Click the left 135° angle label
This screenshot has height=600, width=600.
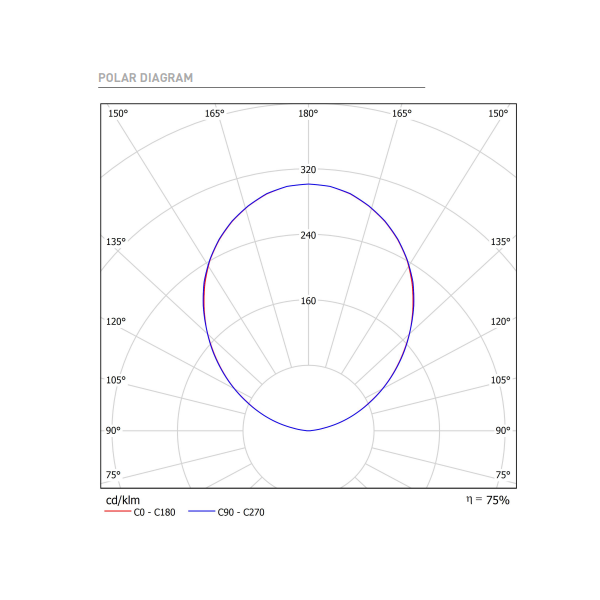click(116, 242)
